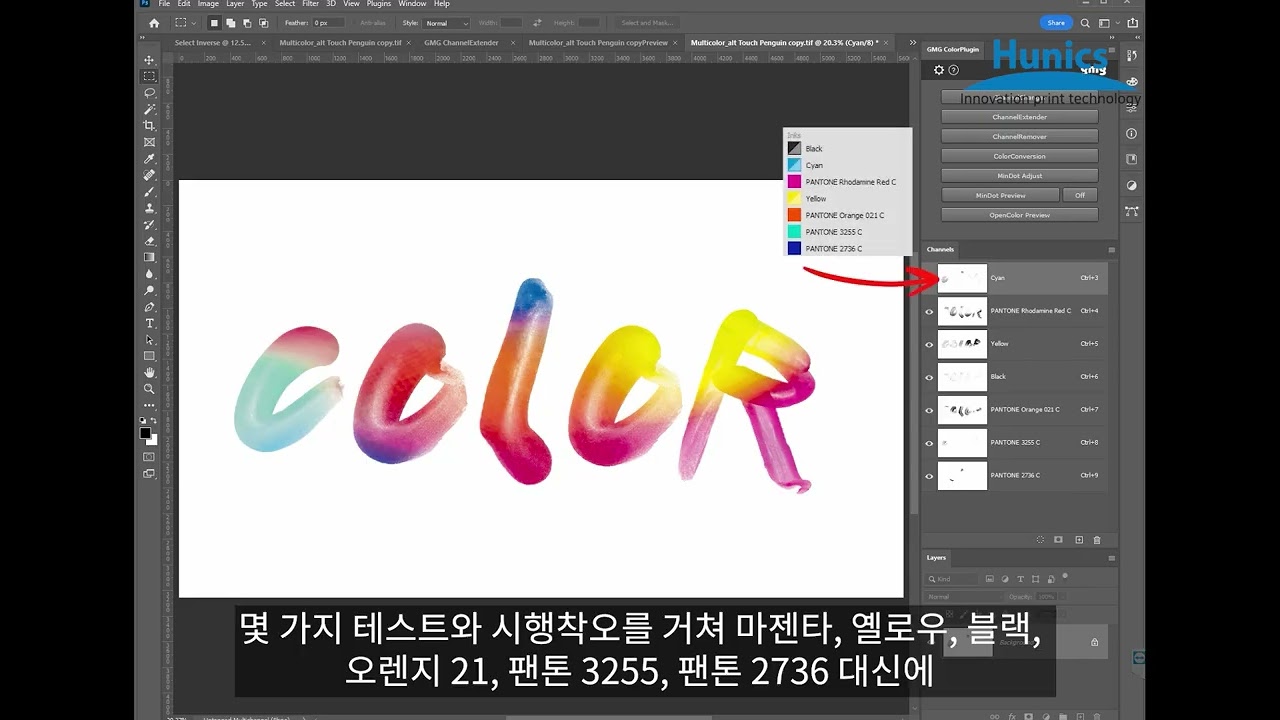The image size is (1280, 720).
Task: Select the Cyan channel thumbnail
Action: (x=962, y=278)
